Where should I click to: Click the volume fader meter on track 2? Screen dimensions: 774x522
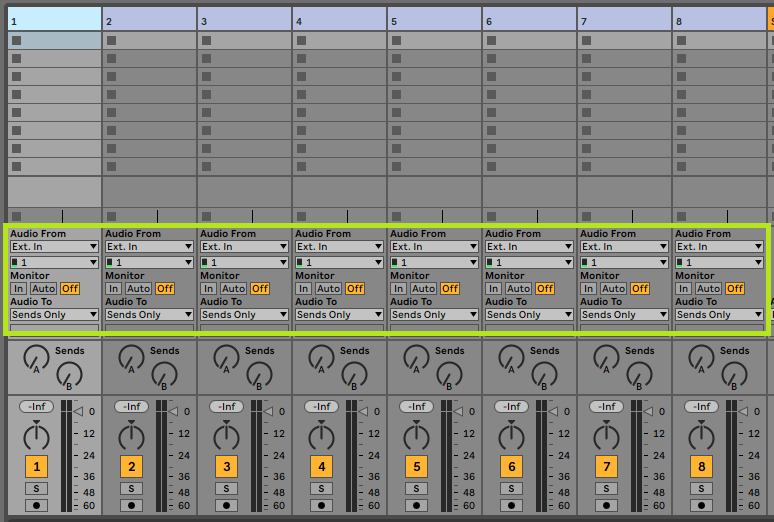tap(163, 455)
